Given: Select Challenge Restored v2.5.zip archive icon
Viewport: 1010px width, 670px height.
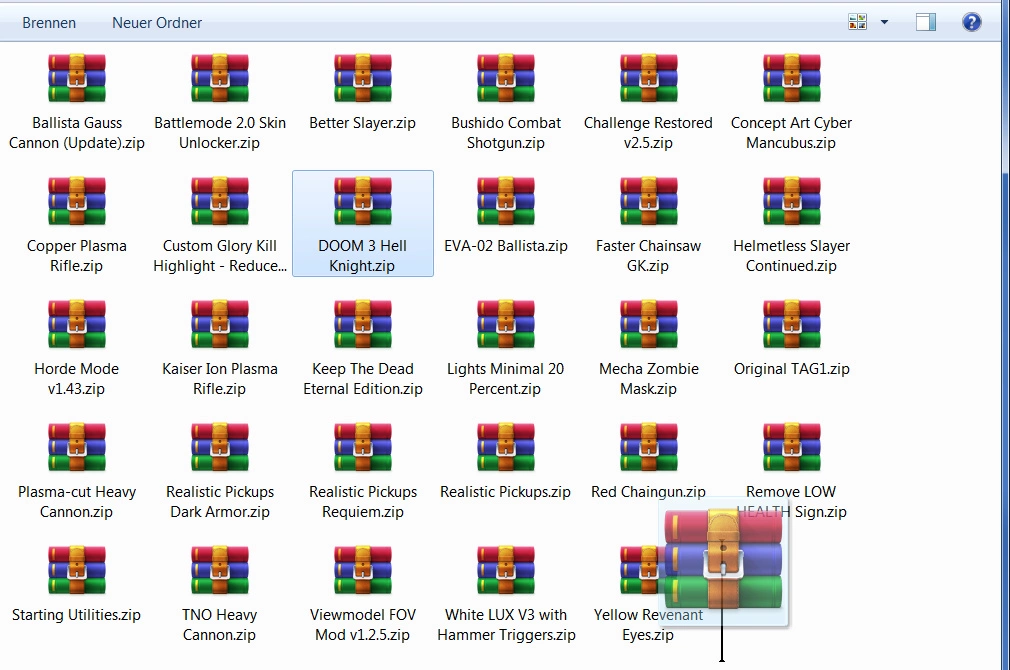Looking at the screenshot, I should (649, 79).
